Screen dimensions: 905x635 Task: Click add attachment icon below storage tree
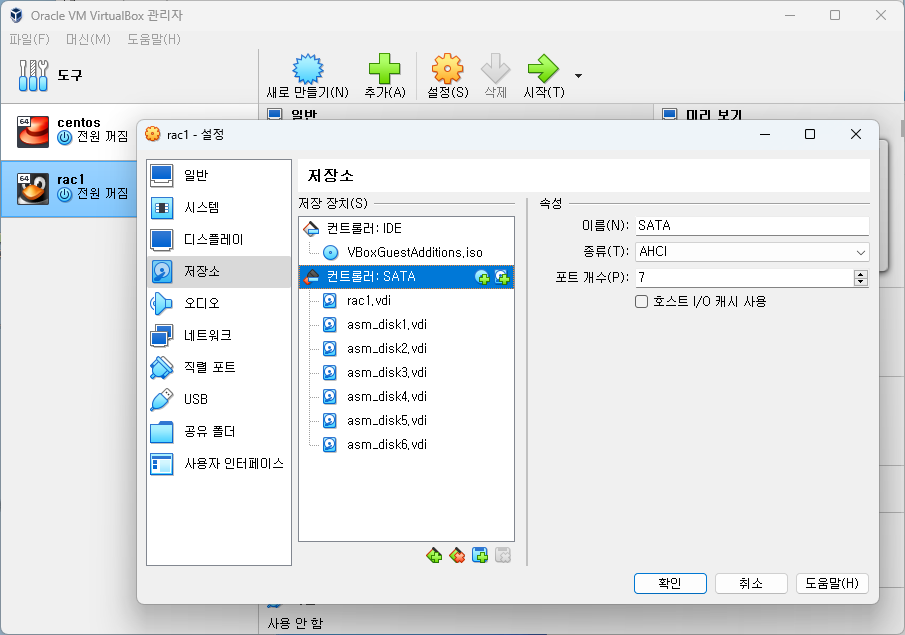pyautogui.click(x=480, y=555)
